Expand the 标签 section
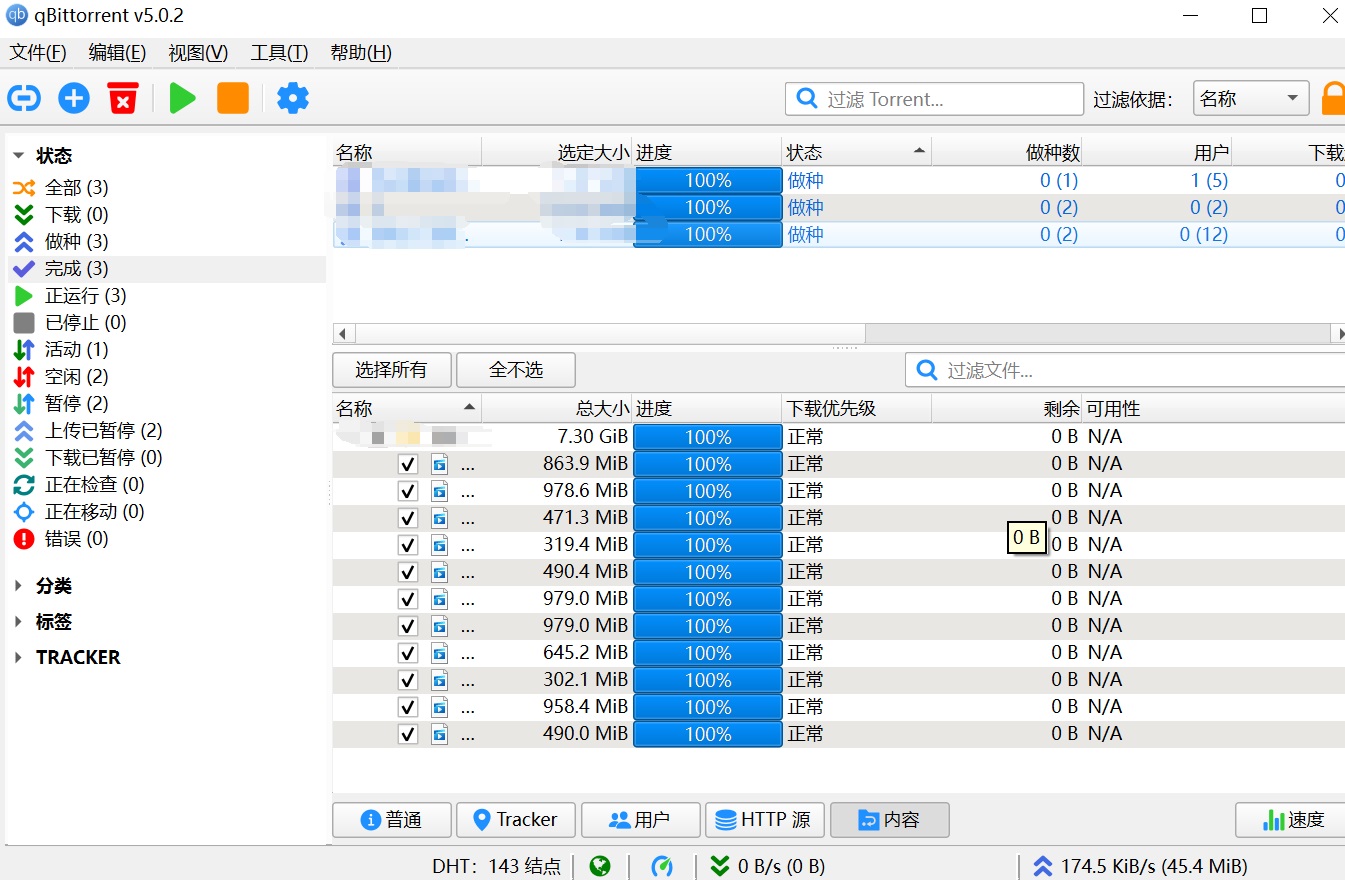The width and height of the screenshot is (1345, 880). click(19, 622)
